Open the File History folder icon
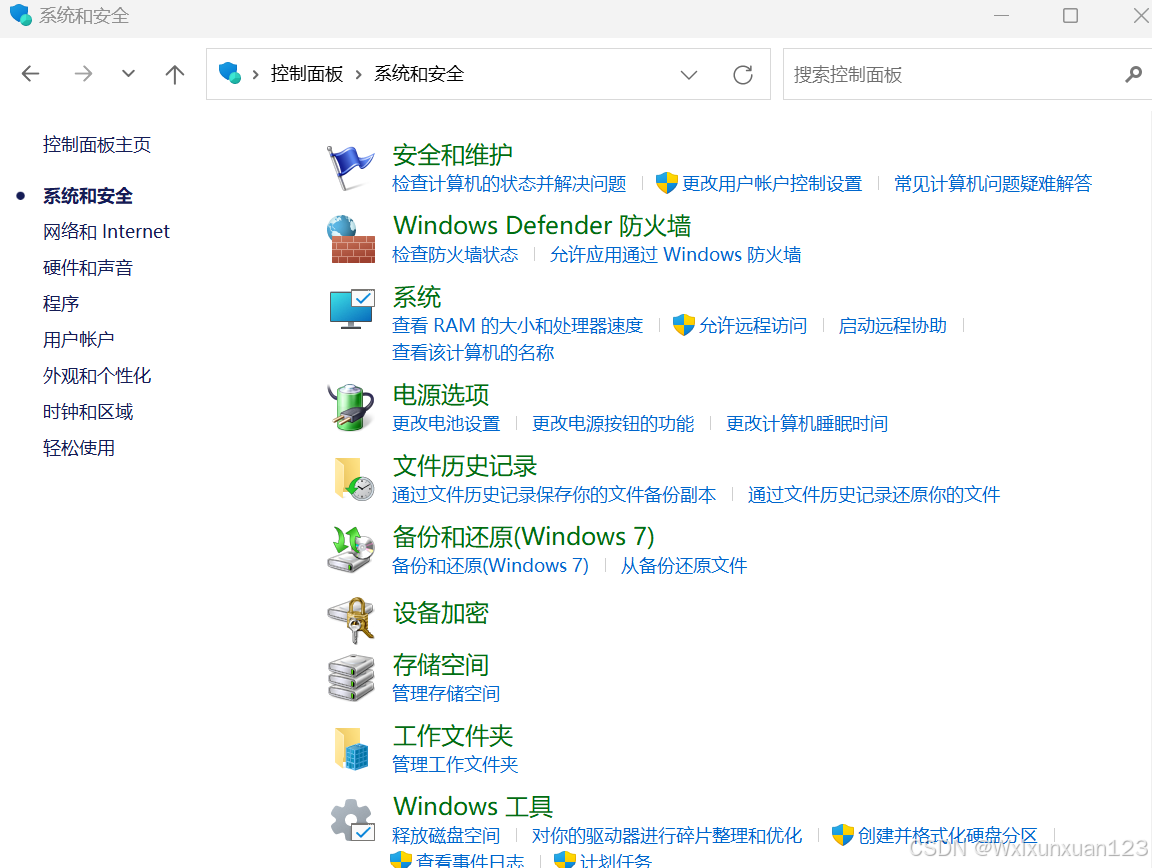1152x868 pixels. 353,478
